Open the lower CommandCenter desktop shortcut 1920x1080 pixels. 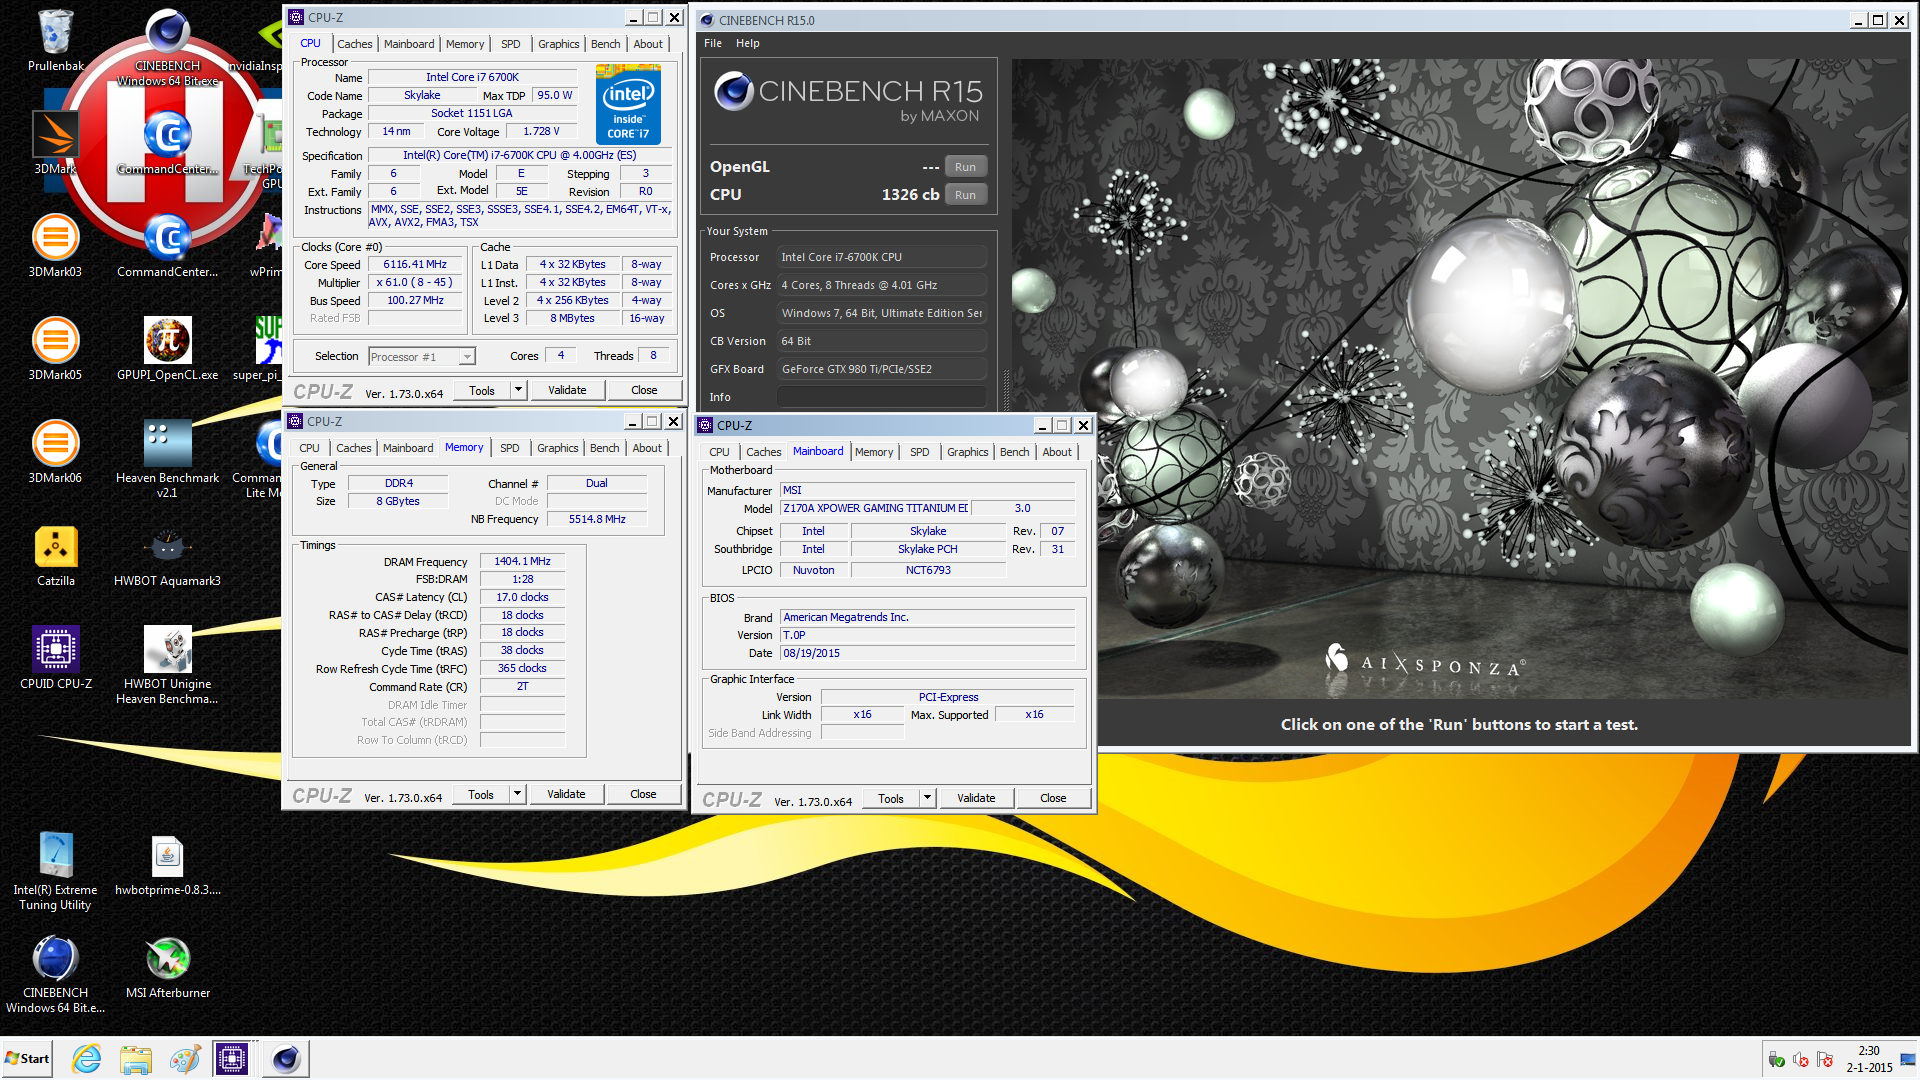point(167,246)
